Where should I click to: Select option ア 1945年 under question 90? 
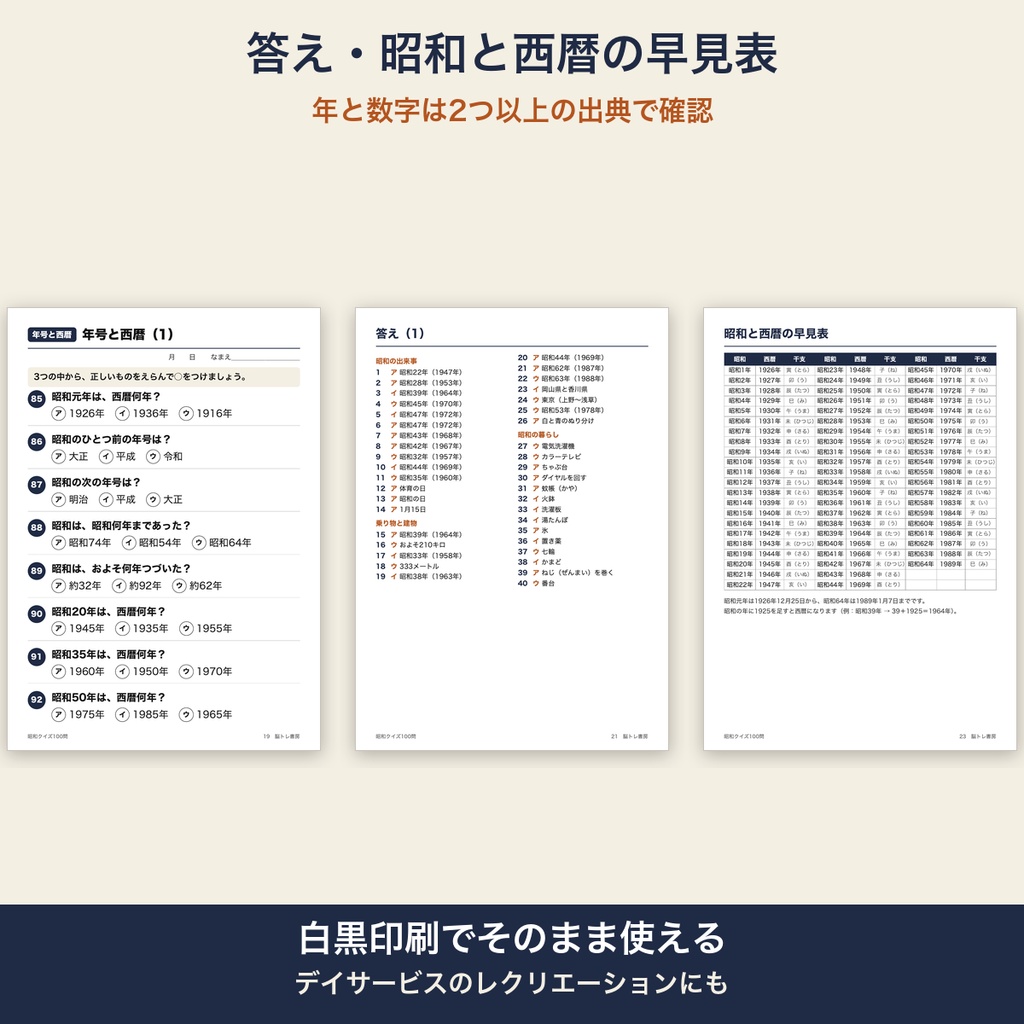tap(78, 628)
